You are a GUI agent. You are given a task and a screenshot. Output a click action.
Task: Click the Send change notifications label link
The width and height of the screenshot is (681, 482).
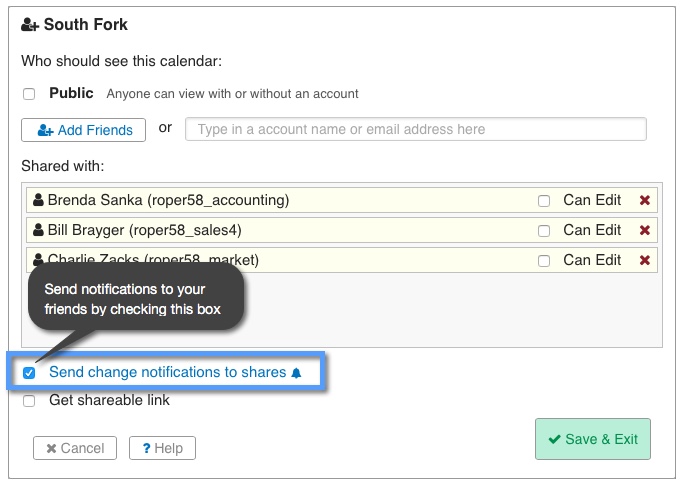167,372
